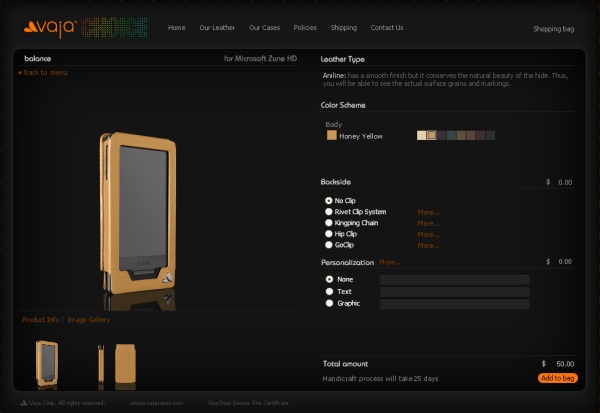Open GeoTrust Secure Site Certificate link
The image size is (600, 413).
[248, 403]
